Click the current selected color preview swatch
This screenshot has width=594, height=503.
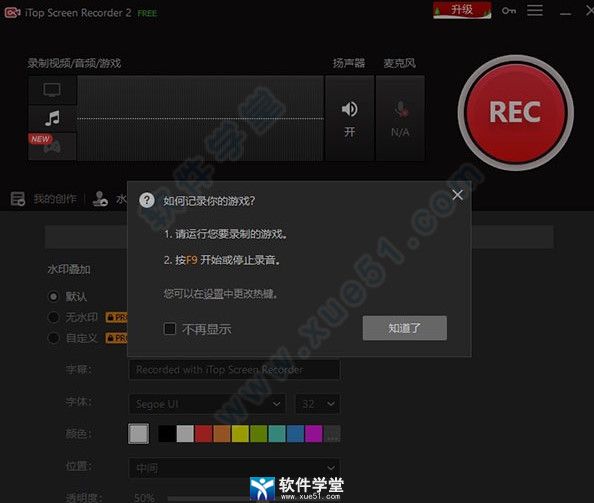point(138,434)
